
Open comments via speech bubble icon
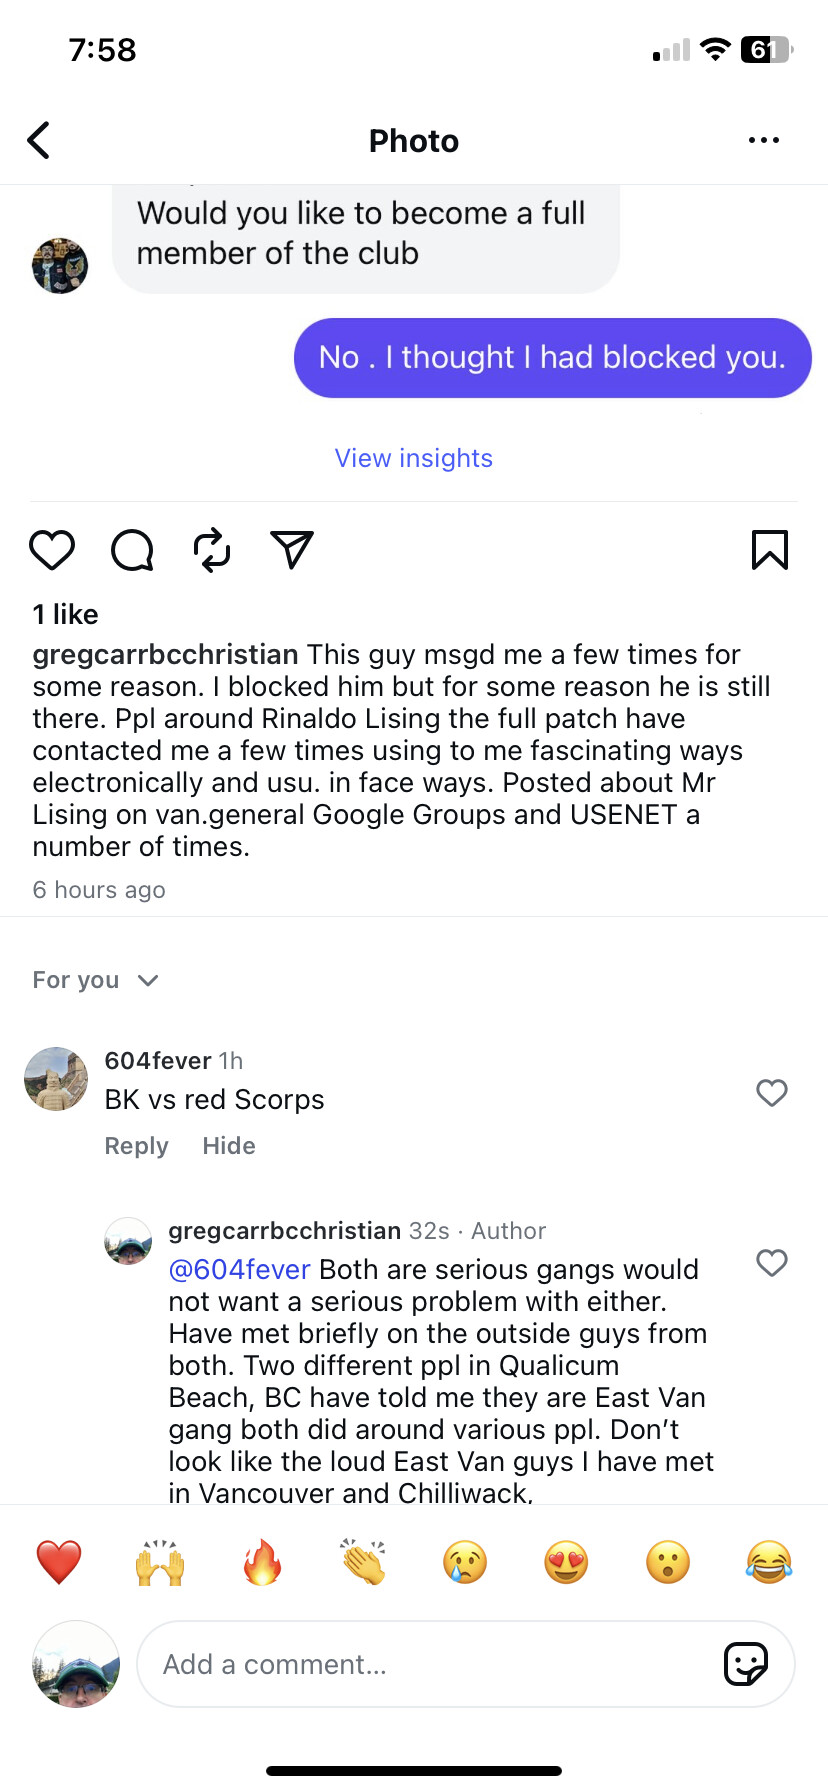(132, 550)
